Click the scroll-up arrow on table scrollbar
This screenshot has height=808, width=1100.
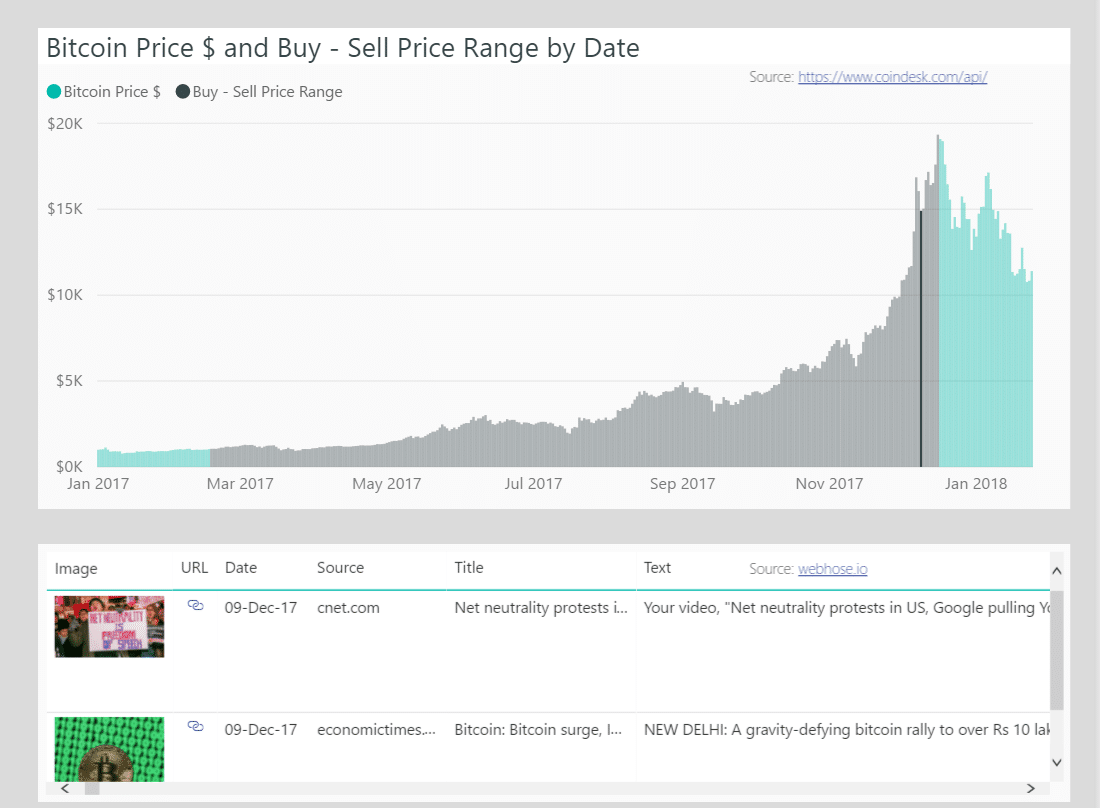coord(1057,571)
